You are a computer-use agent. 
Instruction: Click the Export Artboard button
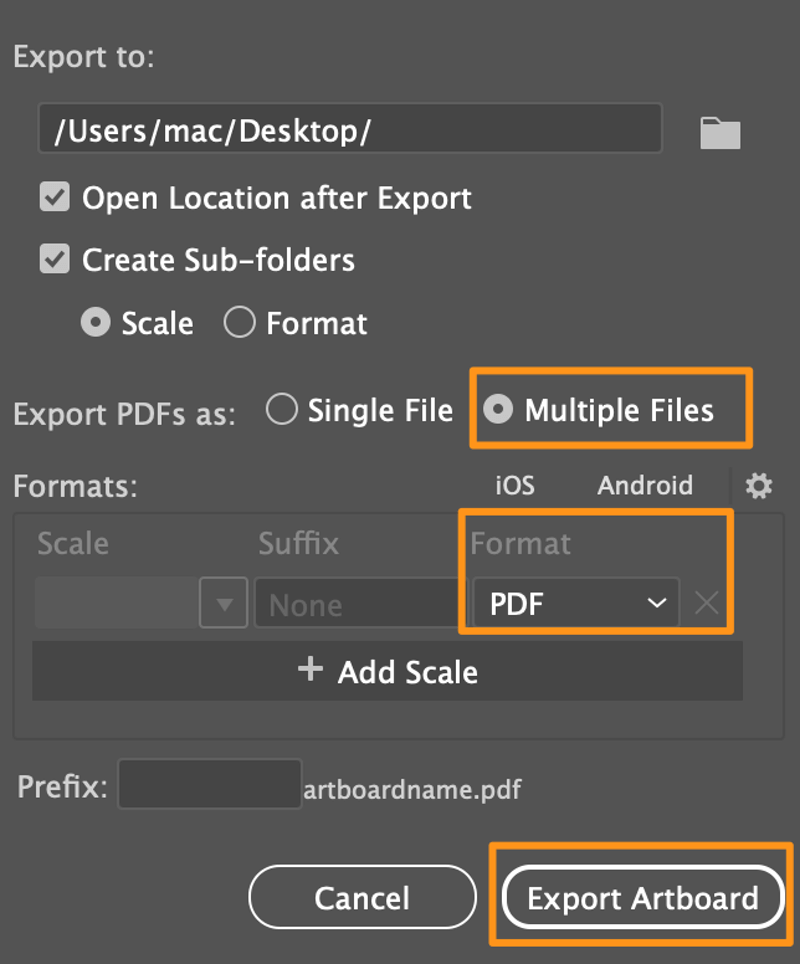[641, 897]
